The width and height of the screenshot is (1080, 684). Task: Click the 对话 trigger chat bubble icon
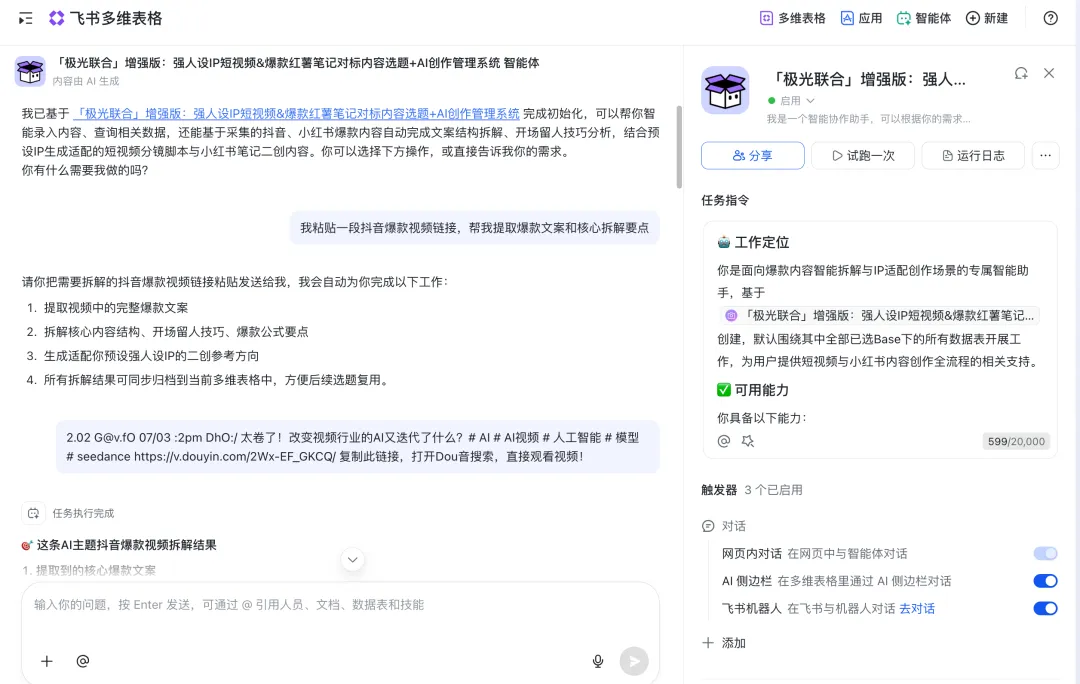708,526
